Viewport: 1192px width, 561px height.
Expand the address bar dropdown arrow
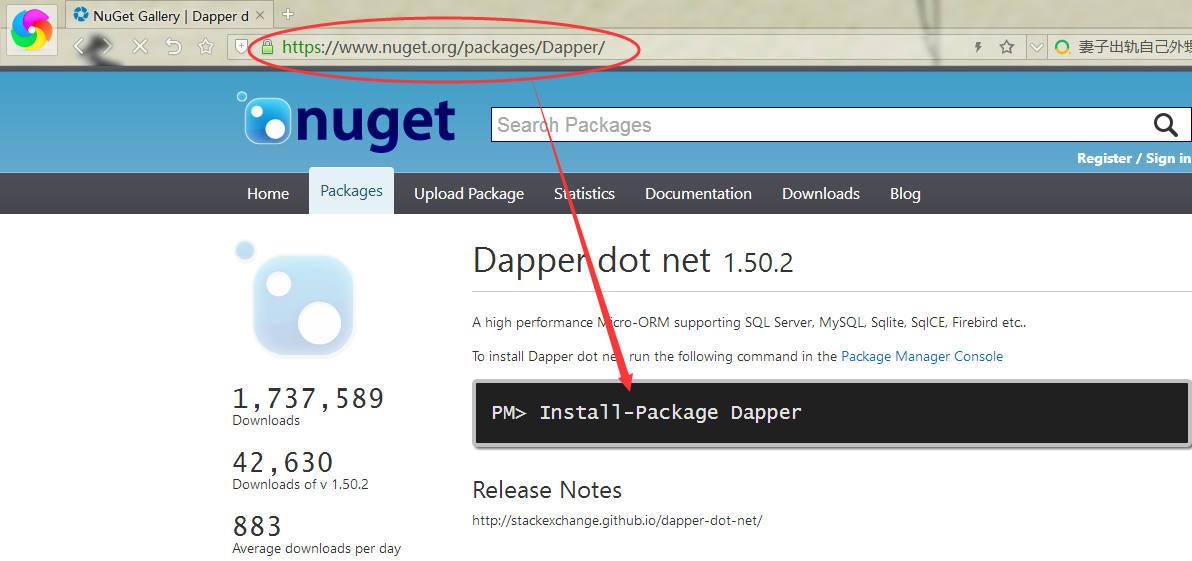(1036, 48)
